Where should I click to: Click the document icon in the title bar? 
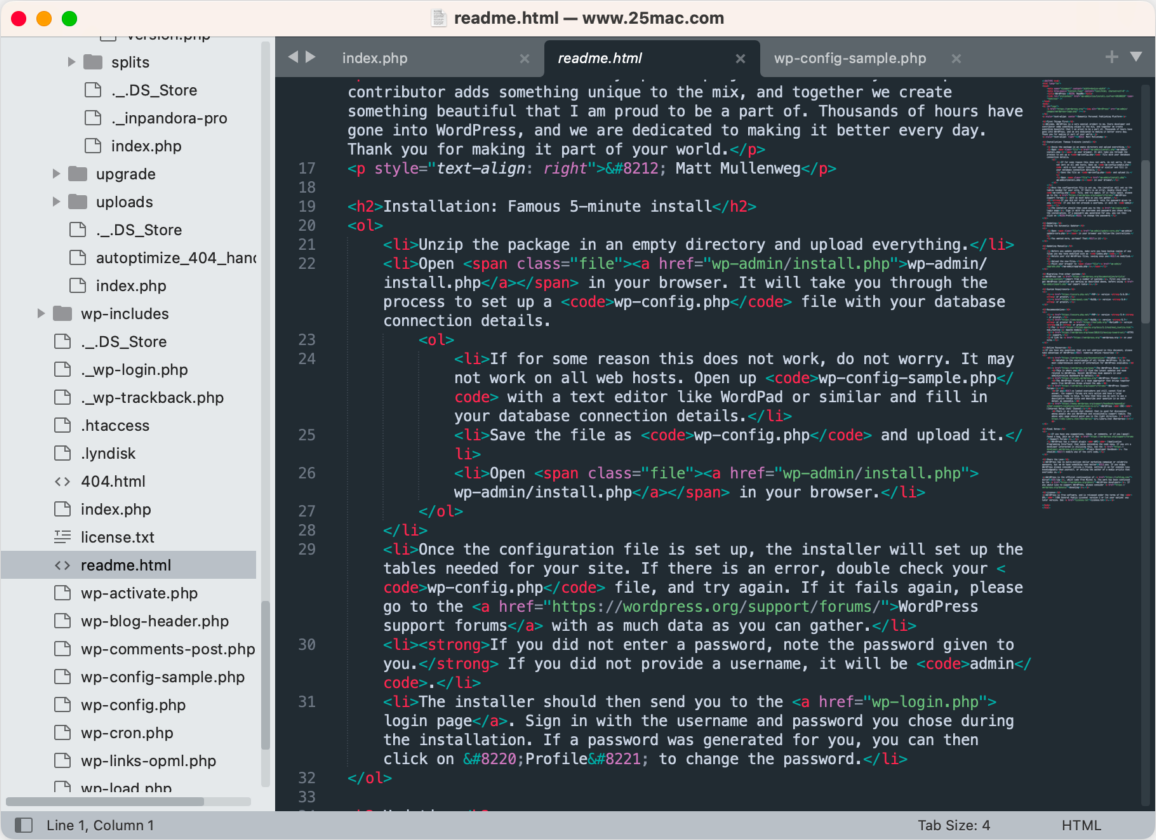439,18
